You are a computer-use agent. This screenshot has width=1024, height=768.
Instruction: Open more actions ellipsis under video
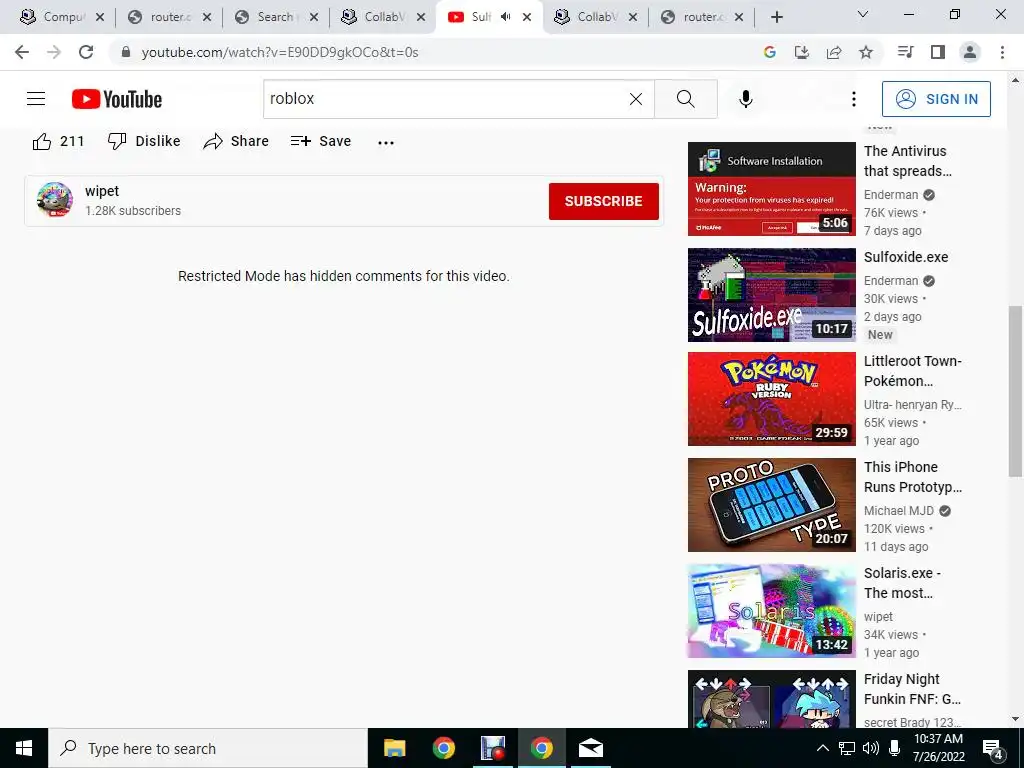[386, 142]
